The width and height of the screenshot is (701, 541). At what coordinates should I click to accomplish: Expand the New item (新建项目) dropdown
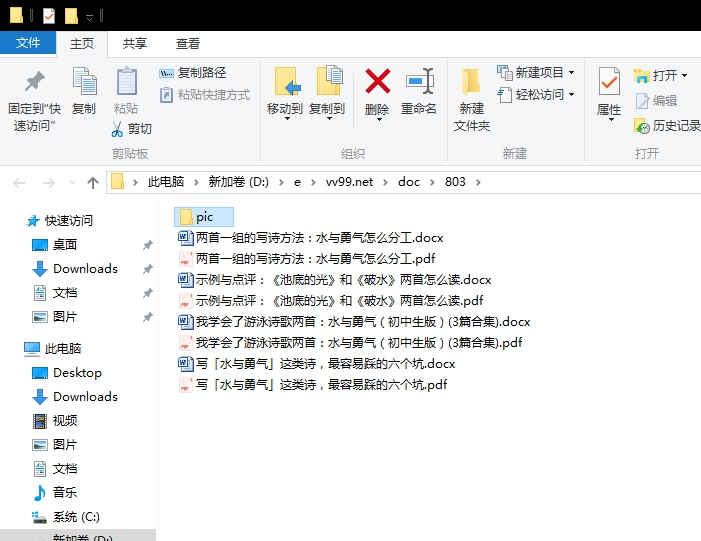571,72
